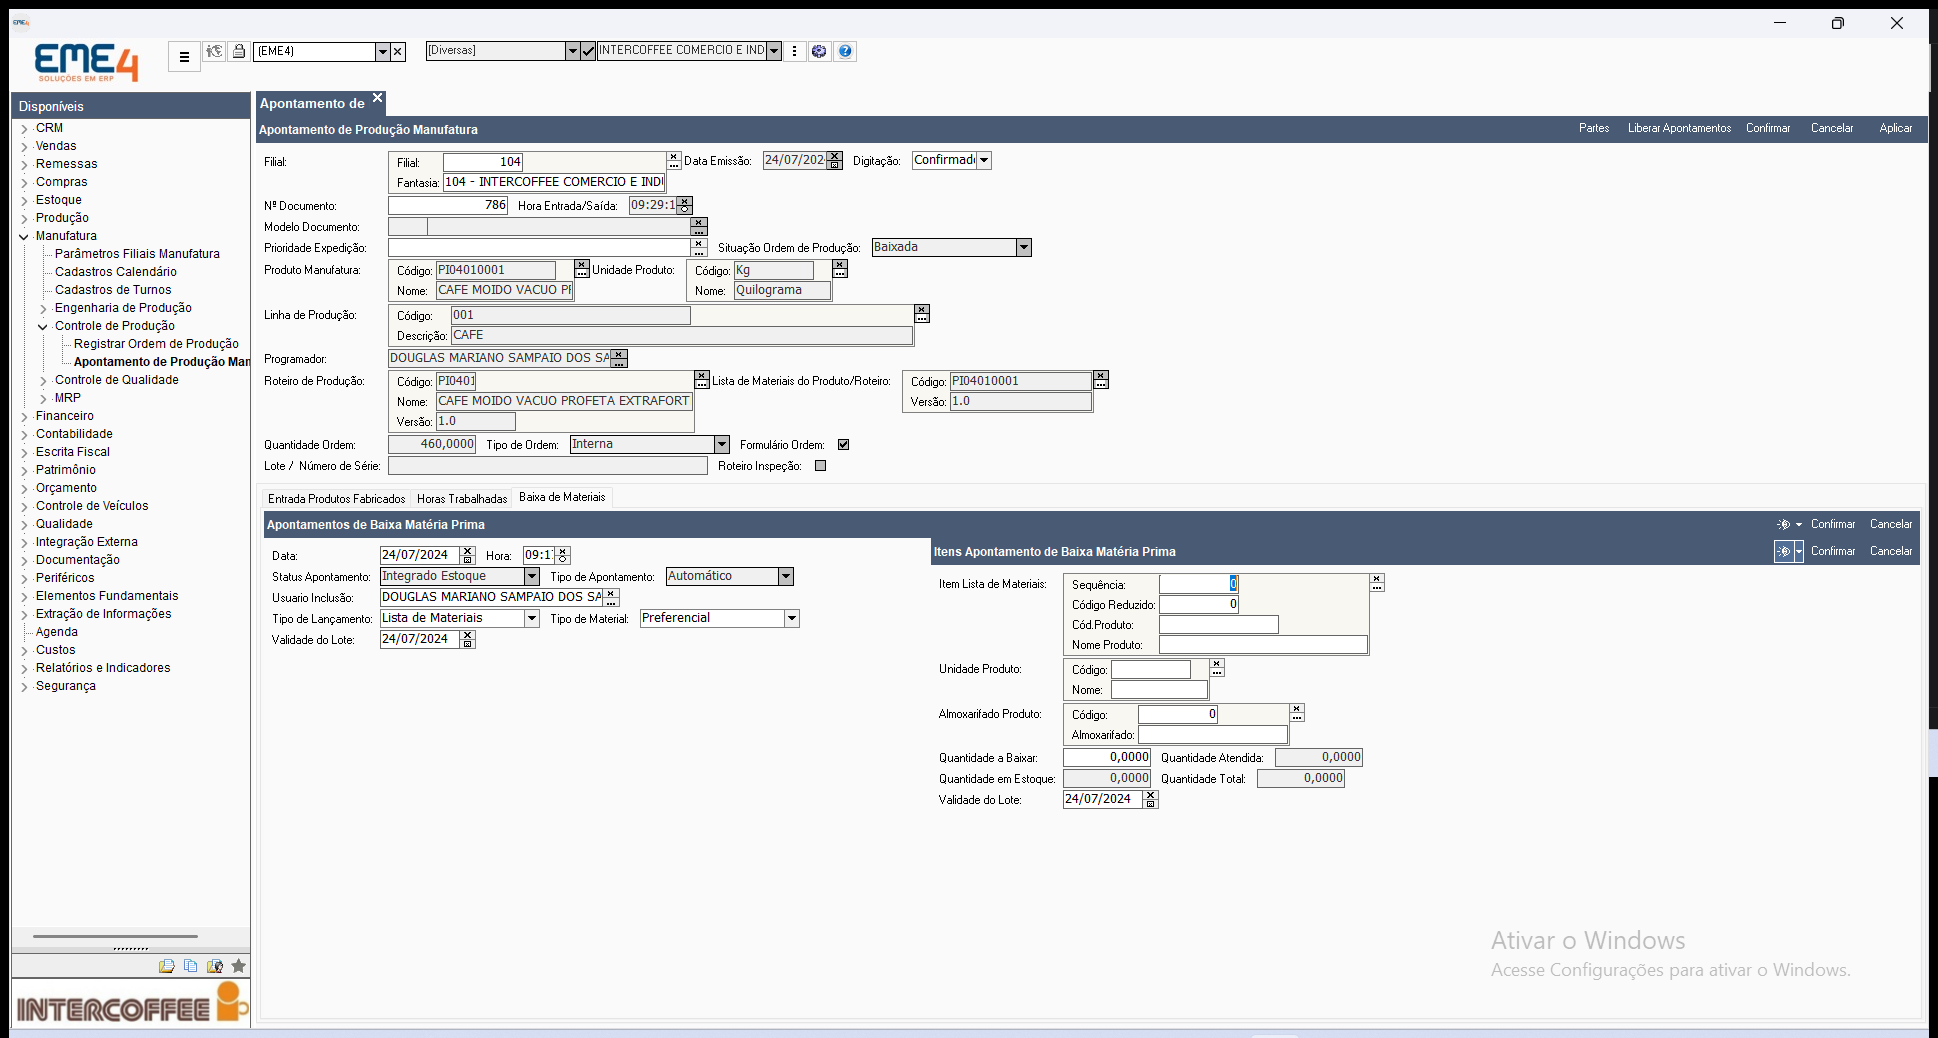Open the Tipo de Ordem dropdown
Viewport: 1938px width, 1038px height.
(x=721, y=444)
